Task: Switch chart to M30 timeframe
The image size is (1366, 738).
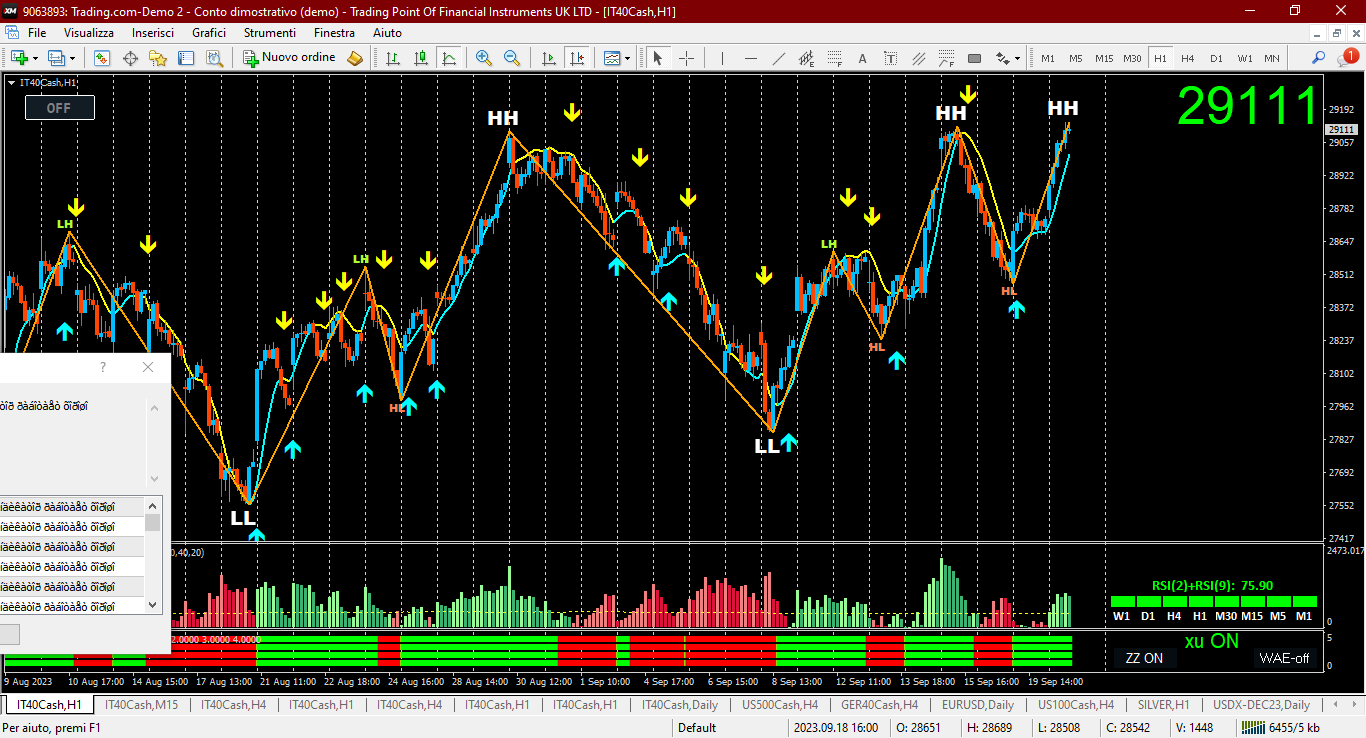Action: [x=1132, y=58]
